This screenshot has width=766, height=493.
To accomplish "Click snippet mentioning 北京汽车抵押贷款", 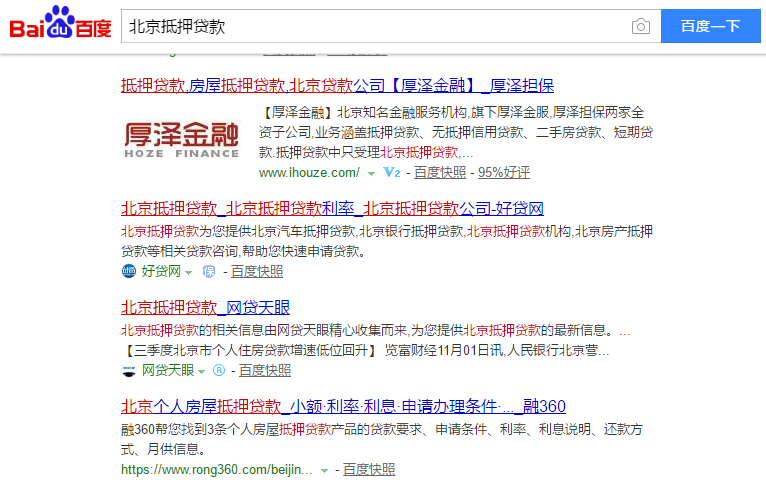I will click(x=386, y=241).
